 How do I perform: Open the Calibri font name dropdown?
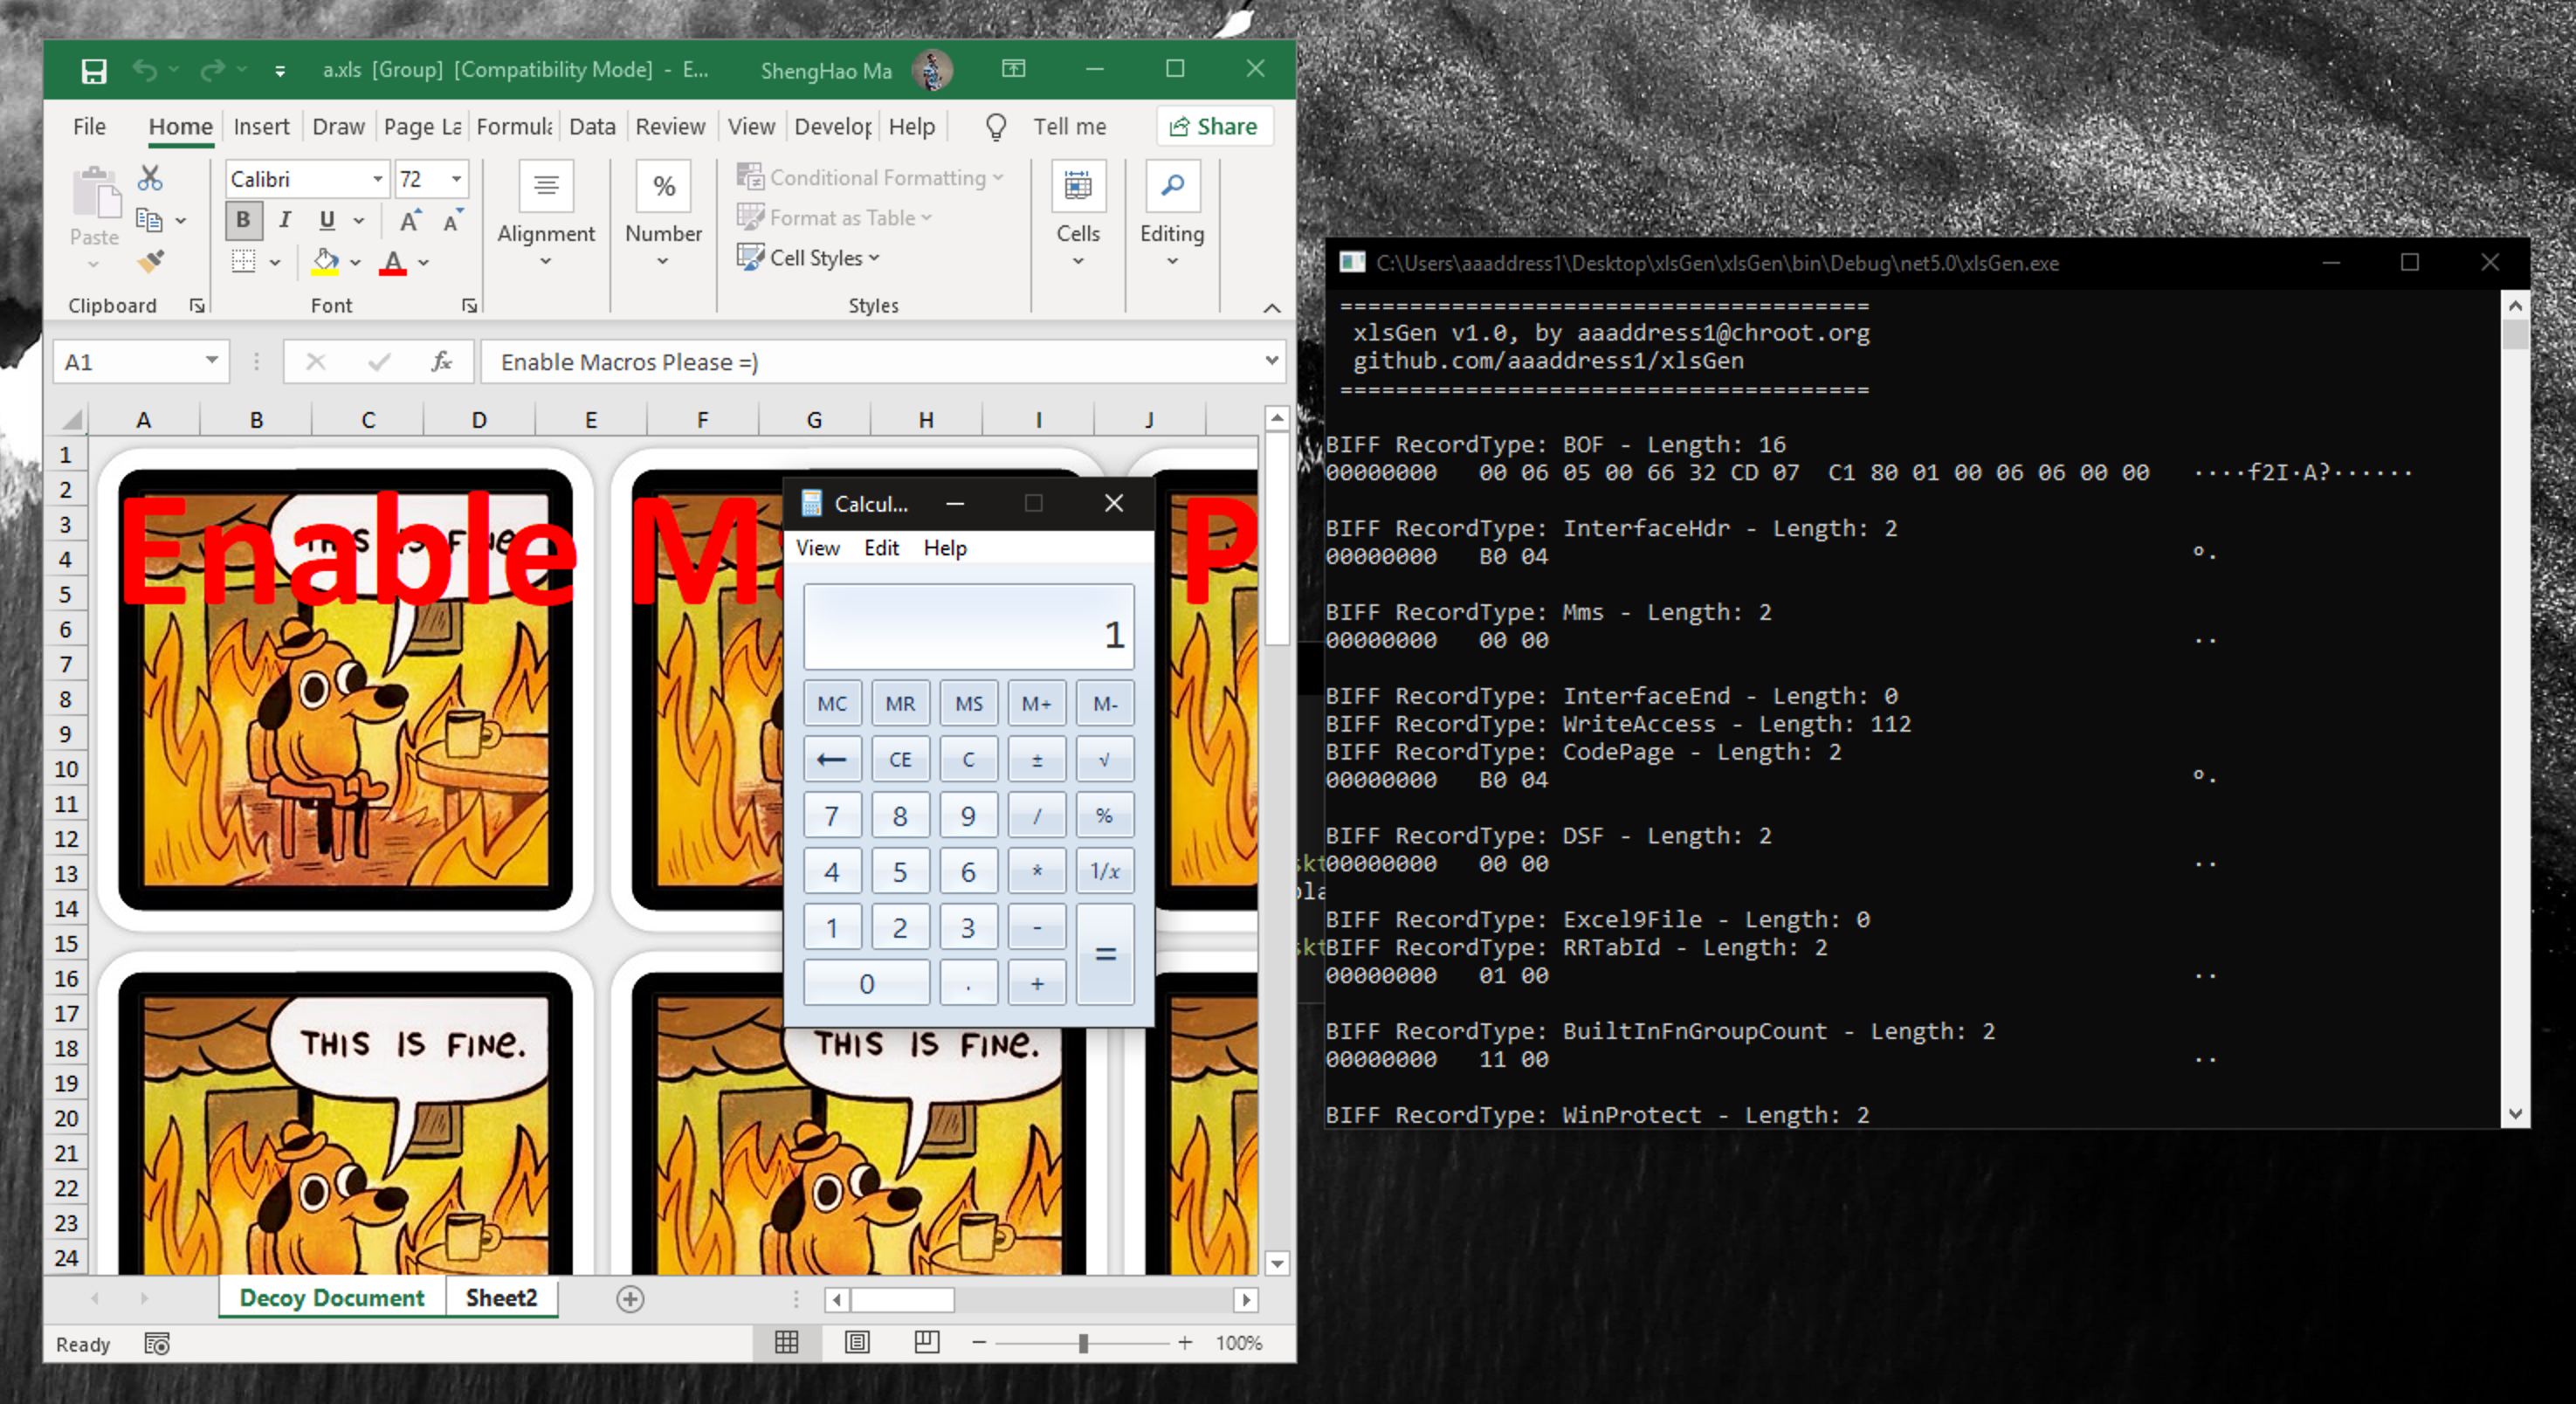pyautogui.click(x=378, y=179)
